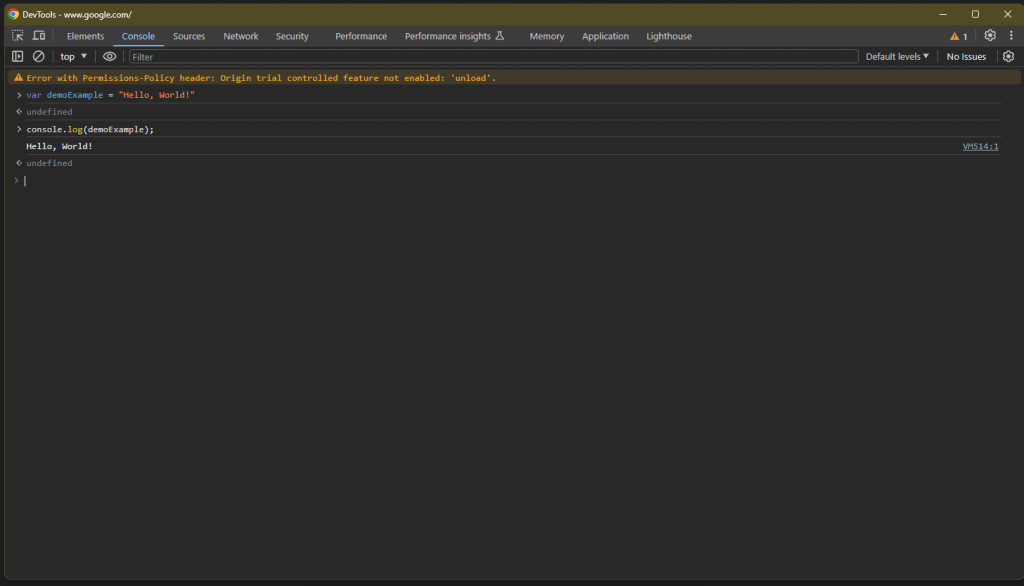Click the Permissions-Policy warning triangle icon
Screen dimensions: 1024x586
coord(18,77)
